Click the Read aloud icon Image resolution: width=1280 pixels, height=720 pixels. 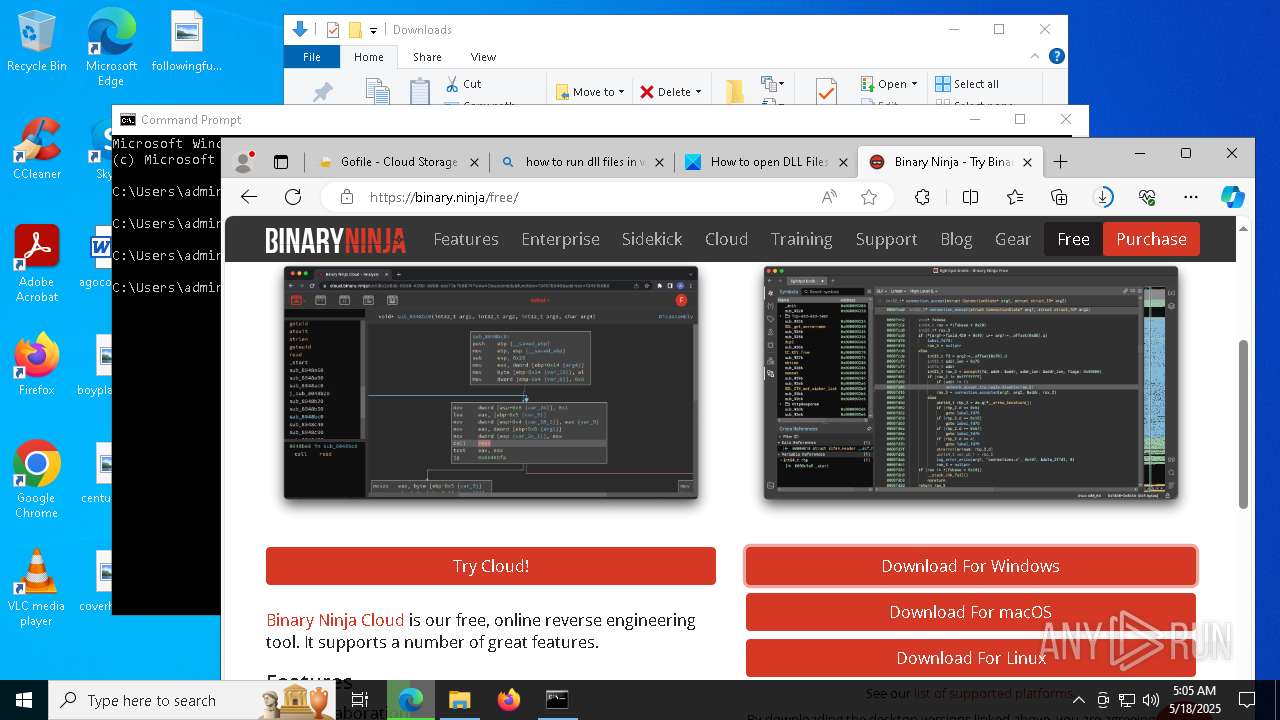coord(829,197)
